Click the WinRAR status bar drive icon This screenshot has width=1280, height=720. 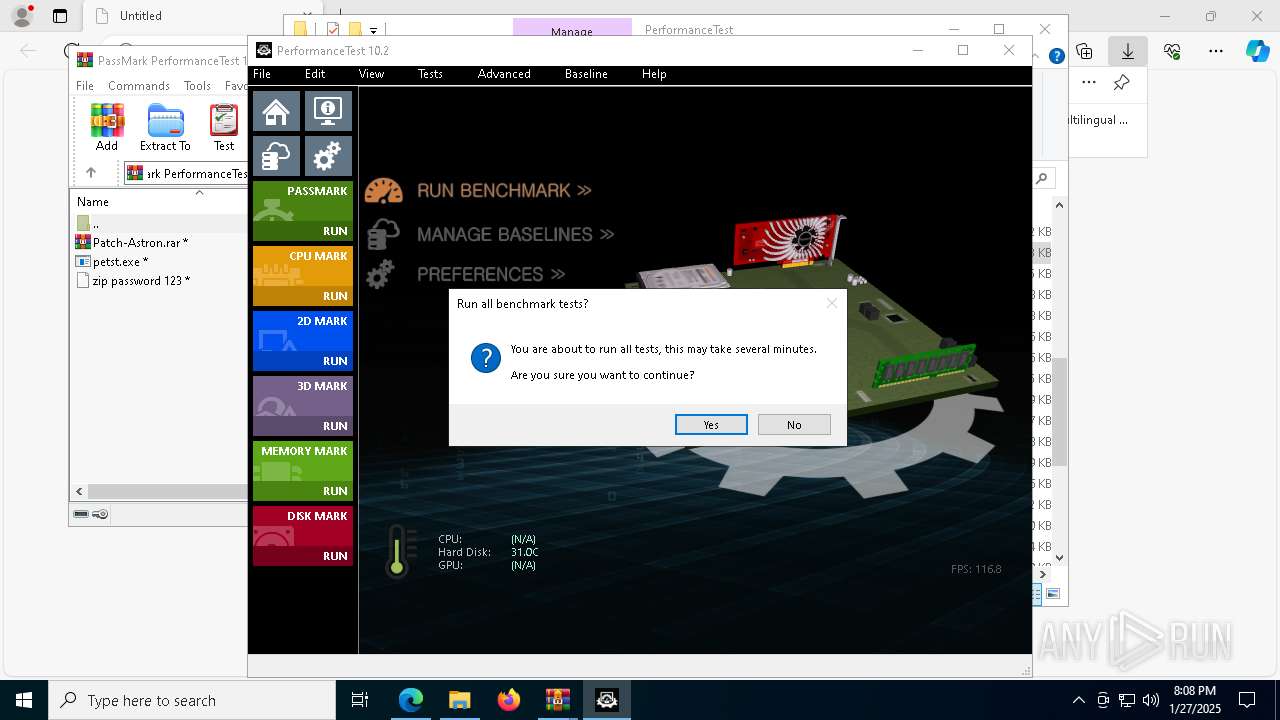(82, 514)
